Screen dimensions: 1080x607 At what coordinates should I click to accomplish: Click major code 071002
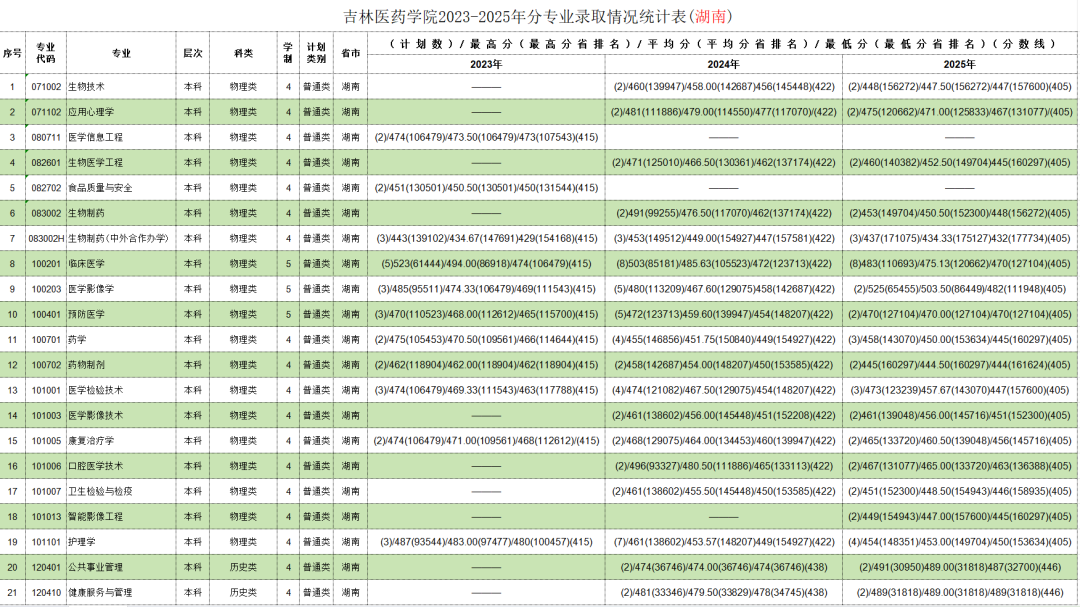(46, 87)
